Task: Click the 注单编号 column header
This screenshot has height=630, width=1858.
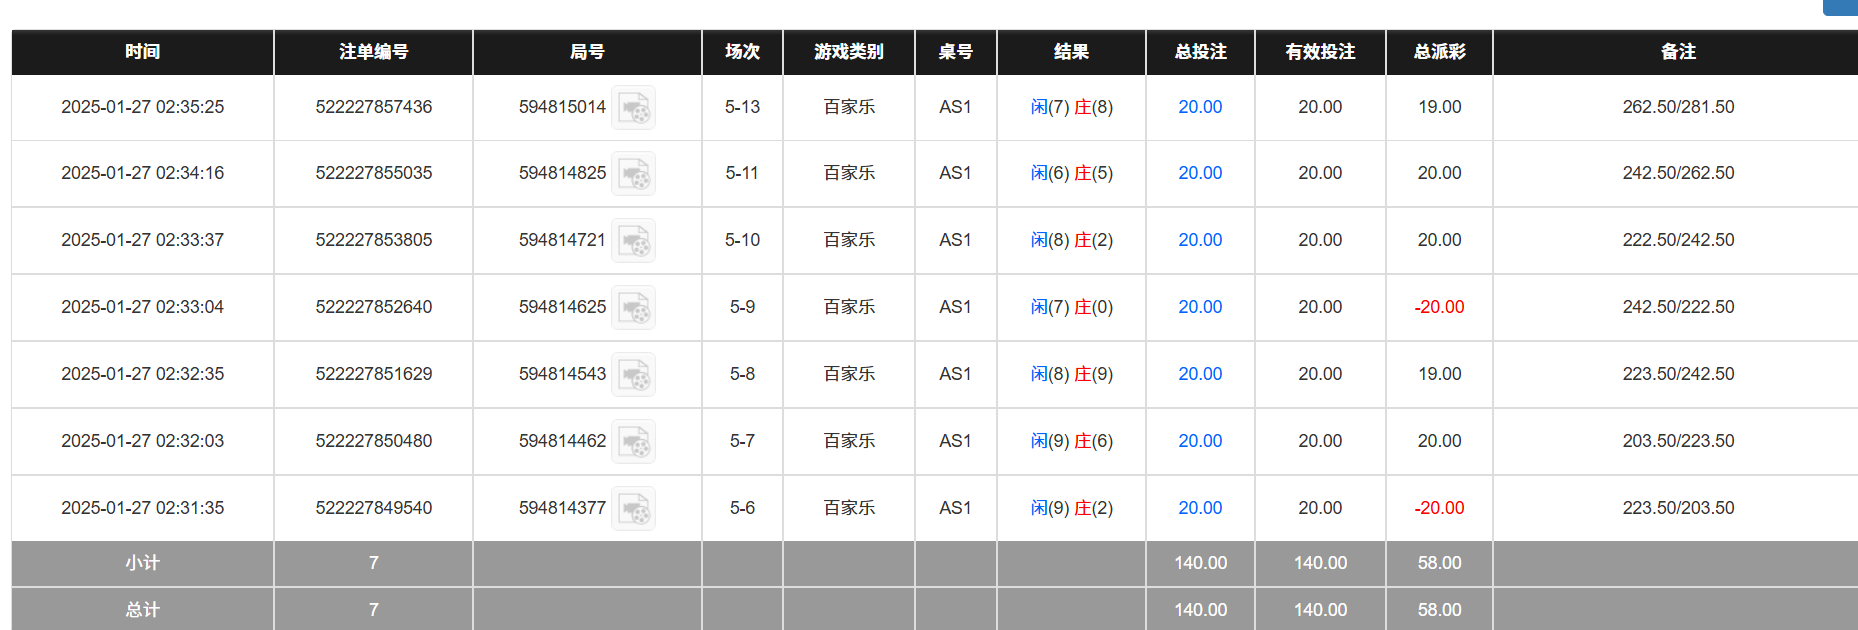Action: [x=373, y=52]
